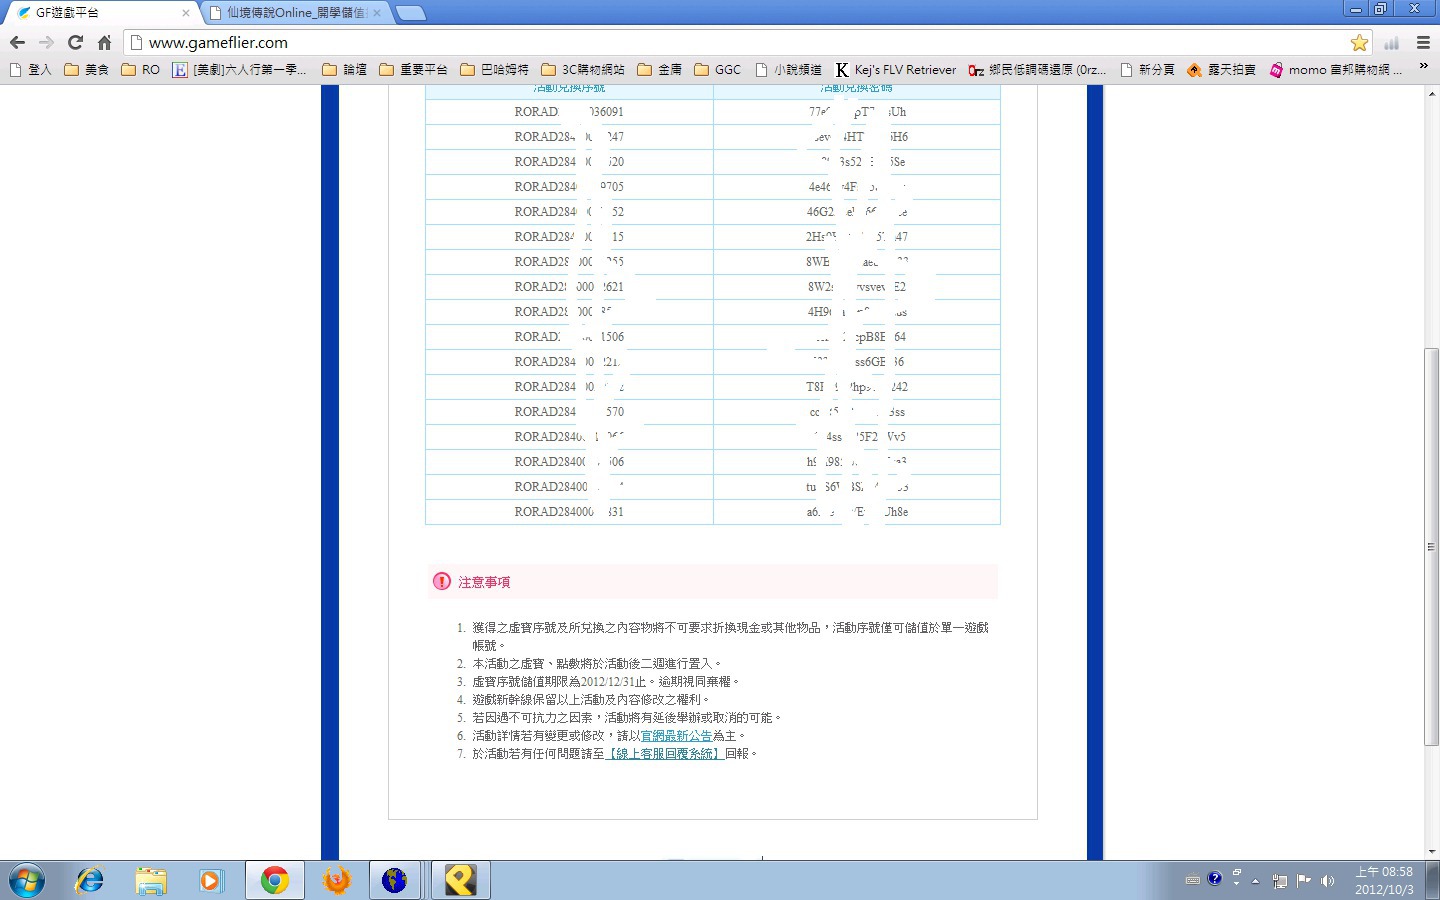The image size is (1440, 900).
Task: Open the orange phoenix taskbar icon
Action: pos(337,881)
